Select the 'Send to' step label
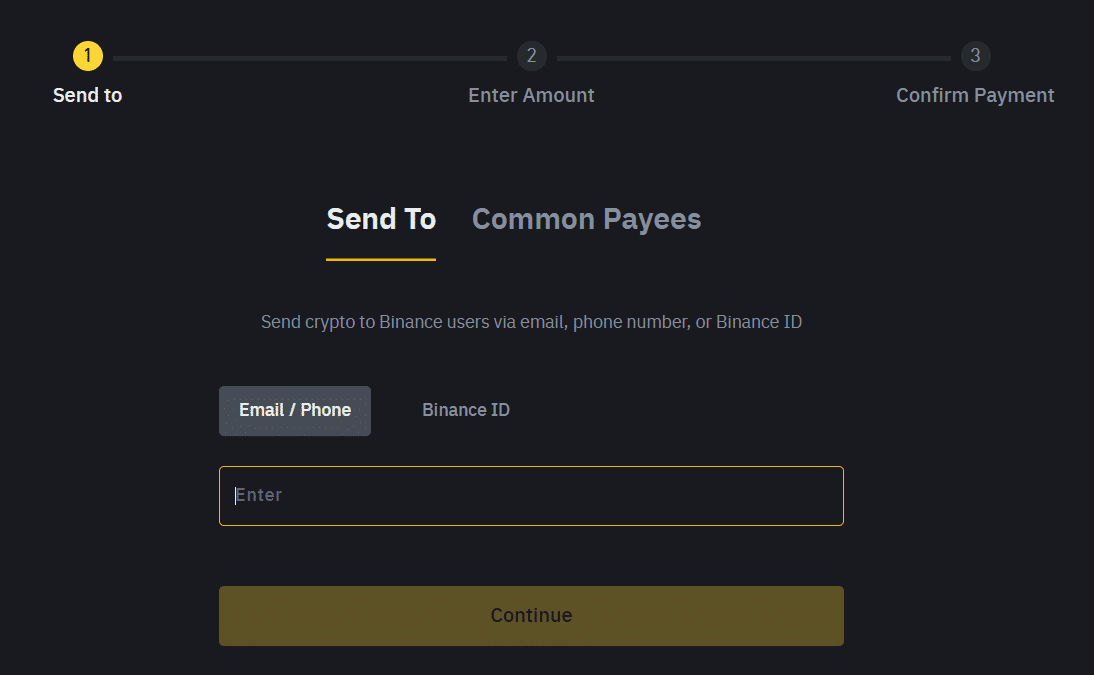 pyautogui.click(x=88, y=95)
